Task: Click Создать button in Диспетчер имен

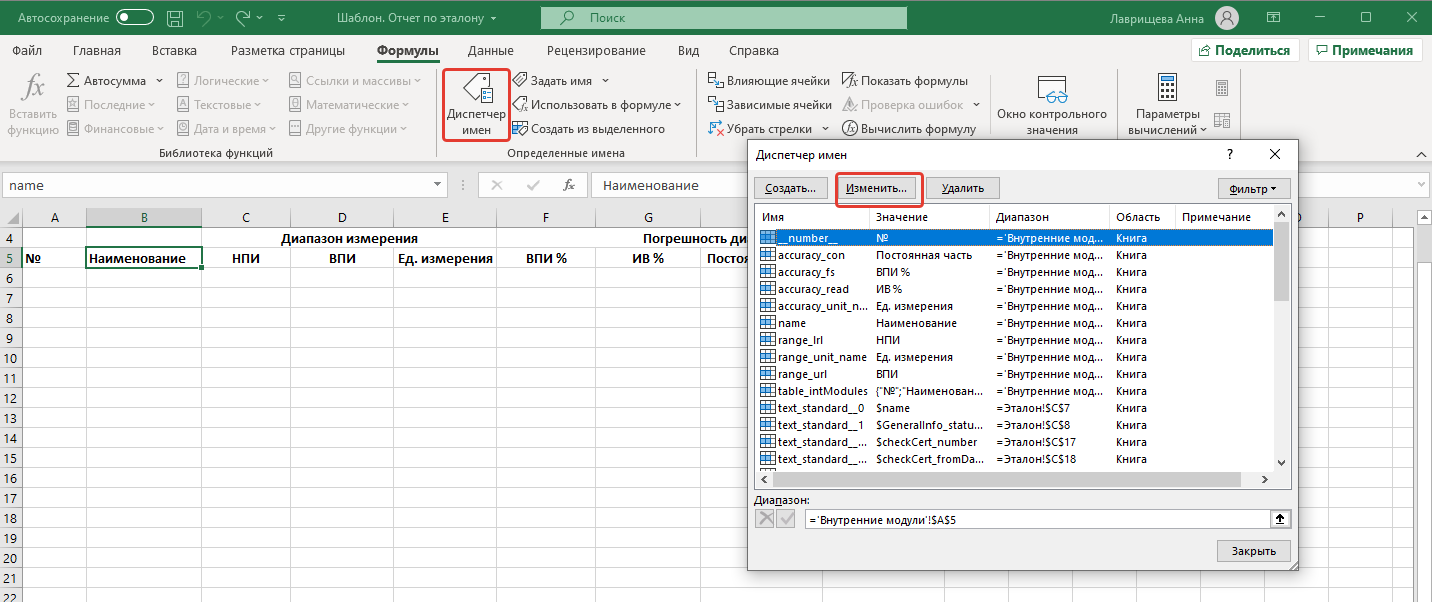Action: (790, 187)
